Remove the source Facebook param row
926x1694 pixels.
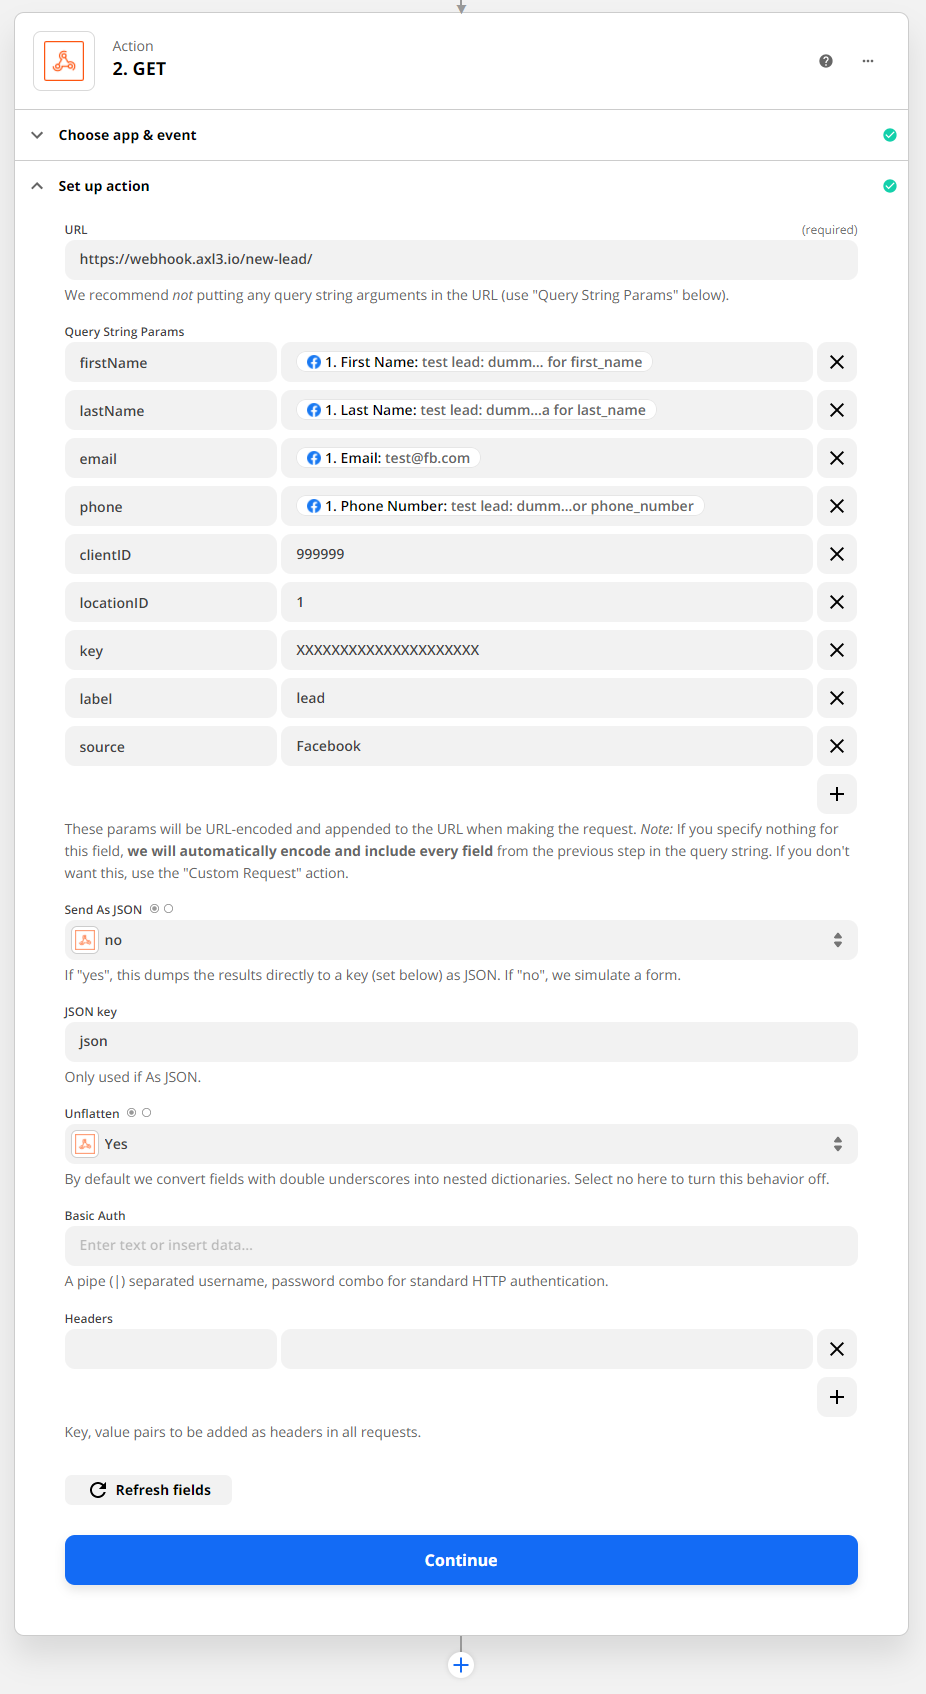(x=837, y=746)
